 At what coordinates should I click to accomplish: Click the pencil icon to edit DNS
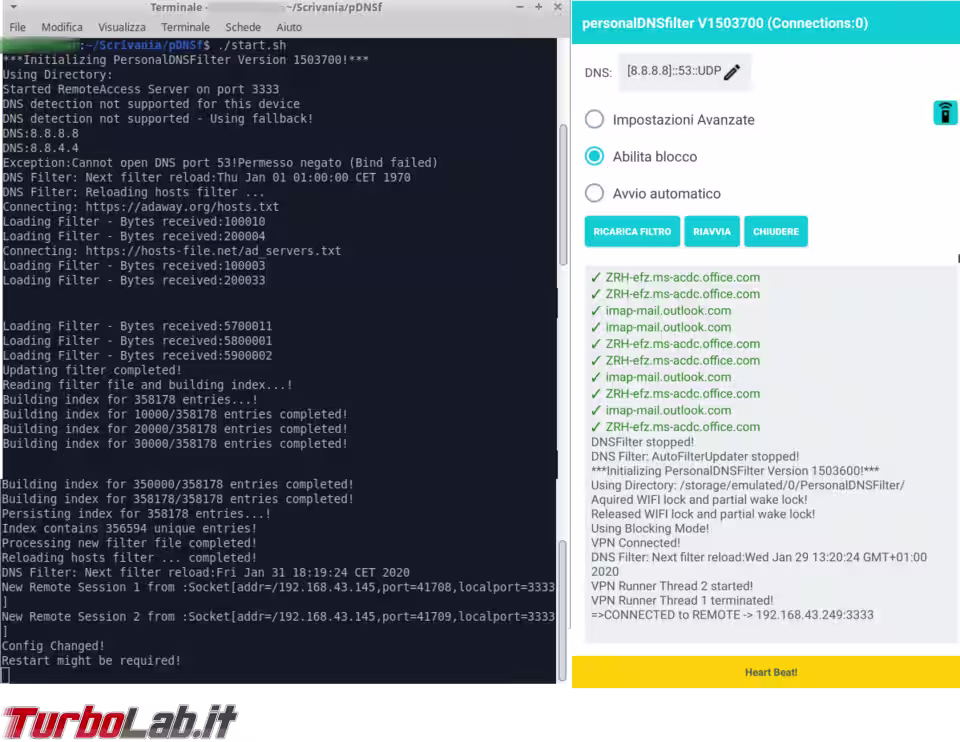tap(732, 72)
